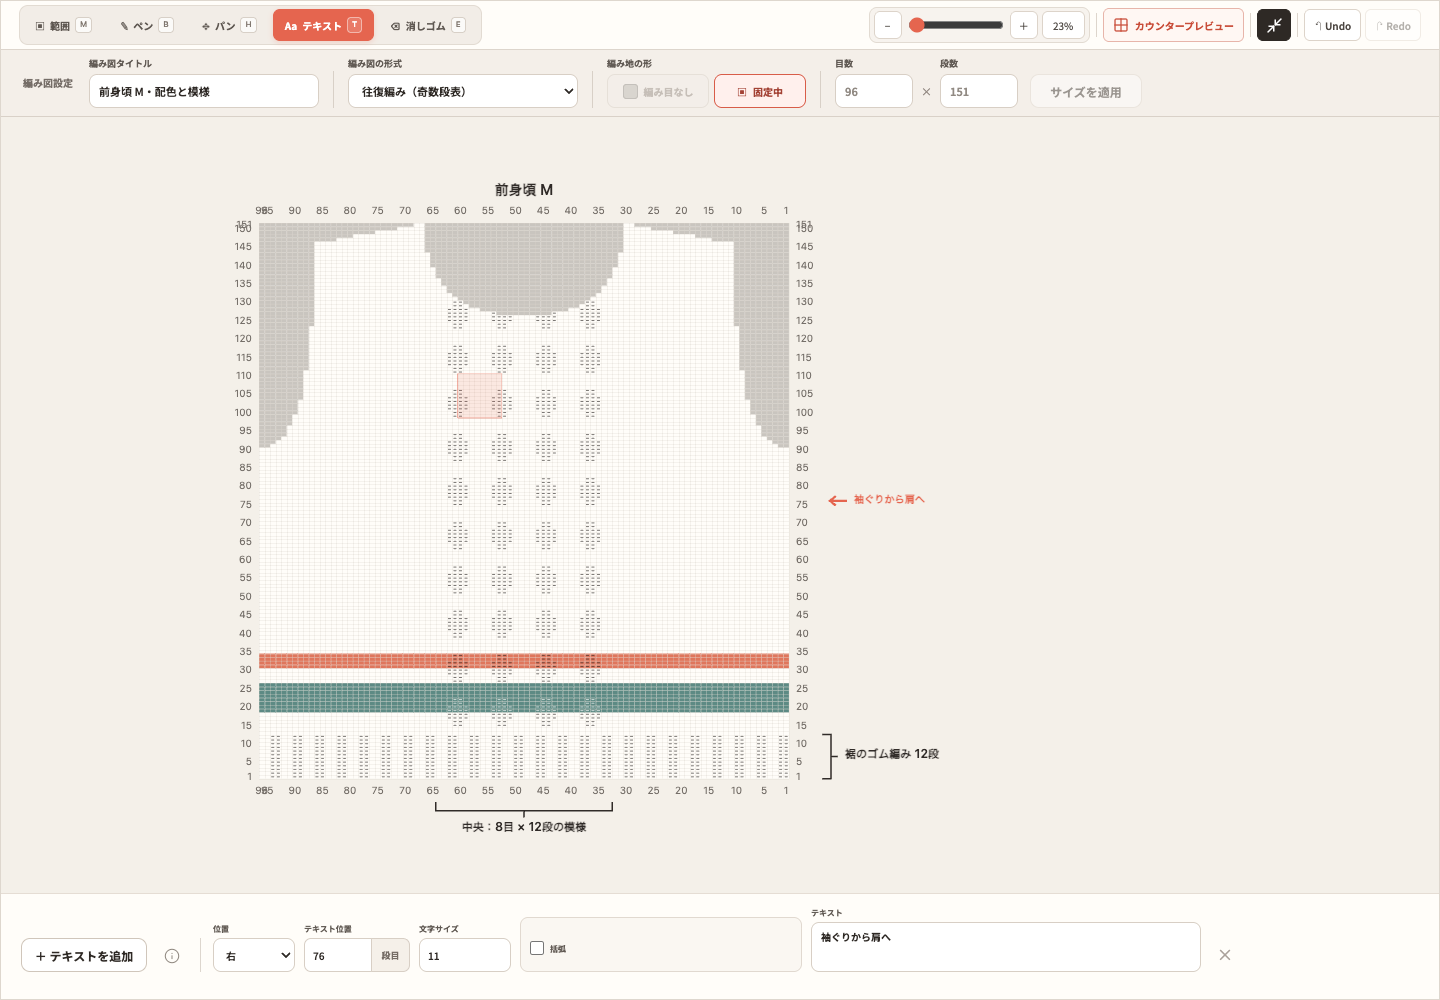Image resolution: width=1440 pixels, height=1000 pixels.
Task: Click the 袖ぐりから肩へ chart annotation
Action: click(889, 499)
